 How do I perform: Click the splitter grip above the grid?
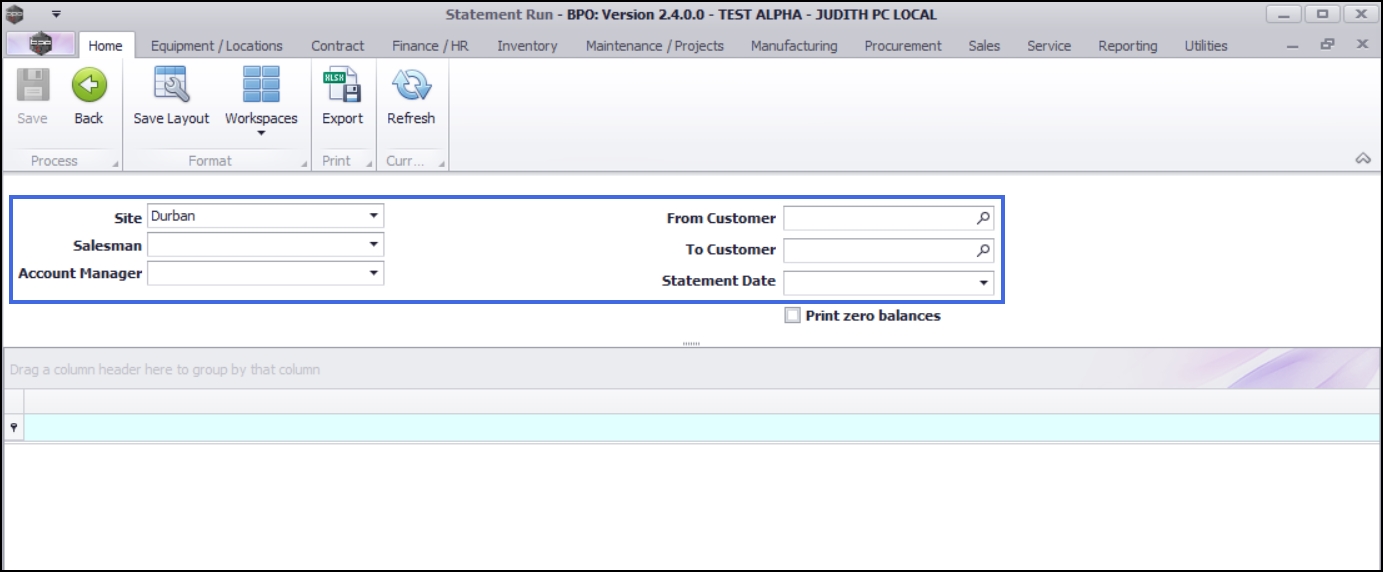coord(691,343)
